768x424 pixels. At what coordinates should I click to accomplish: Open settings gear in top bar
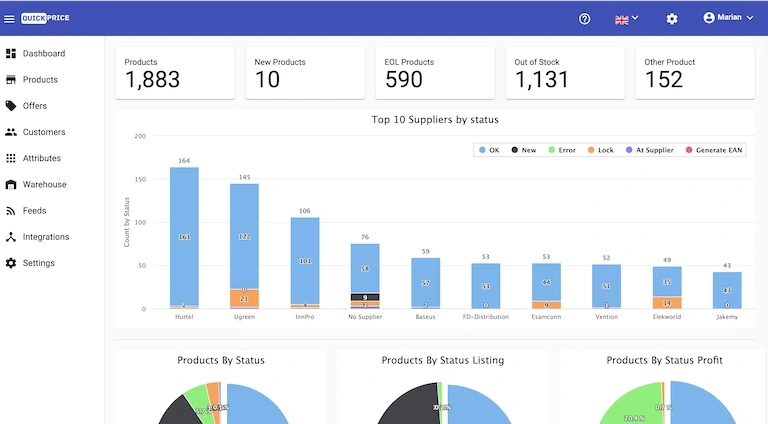[x=672, y=18]
